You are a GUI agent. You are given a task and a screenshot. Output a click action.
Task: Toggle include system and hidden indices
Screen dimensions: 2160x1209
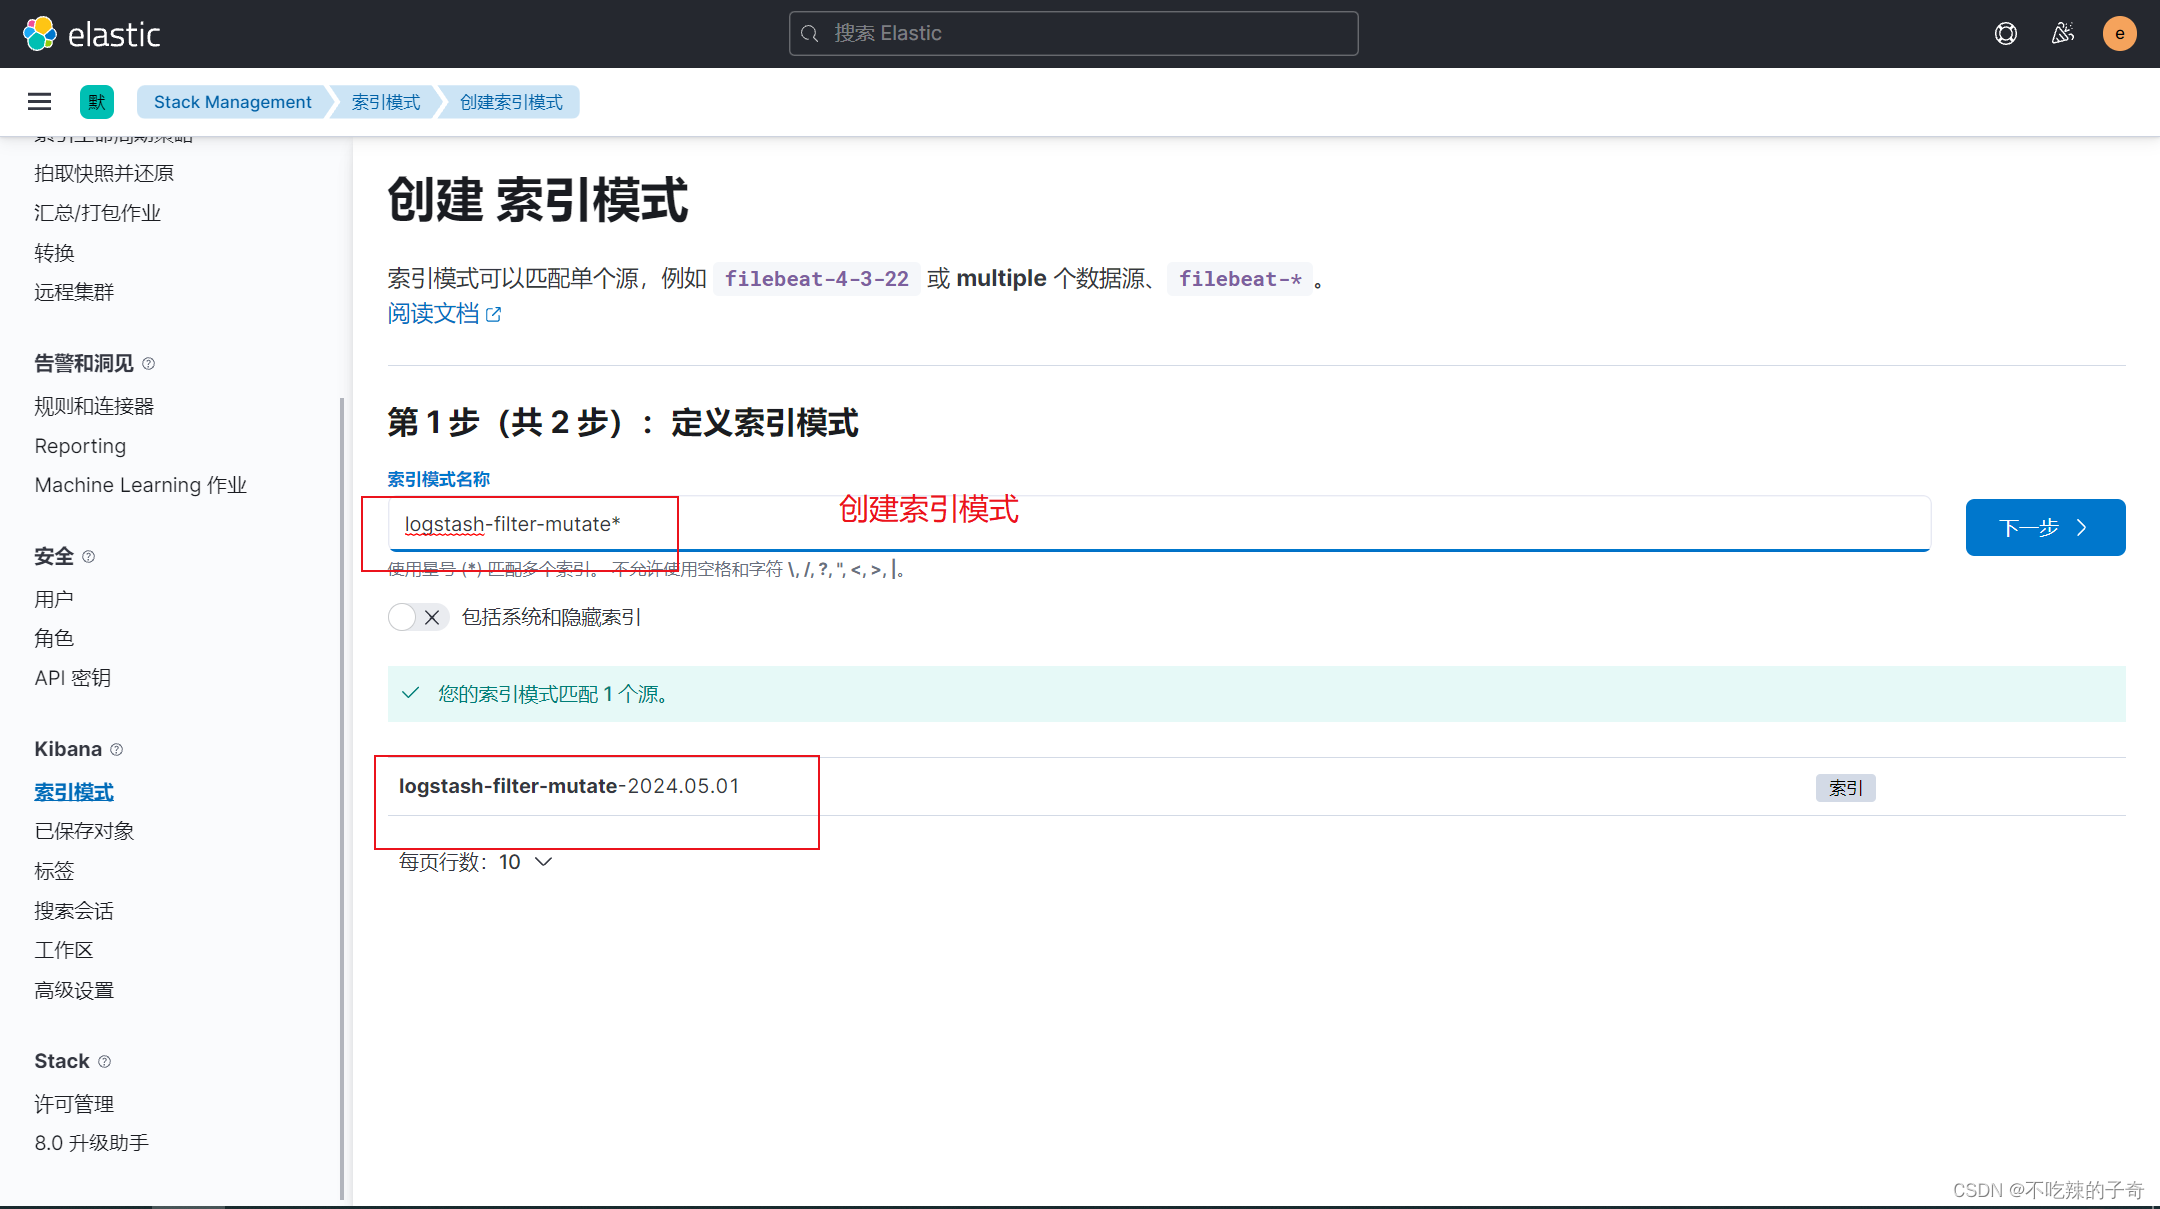point(417,618)
